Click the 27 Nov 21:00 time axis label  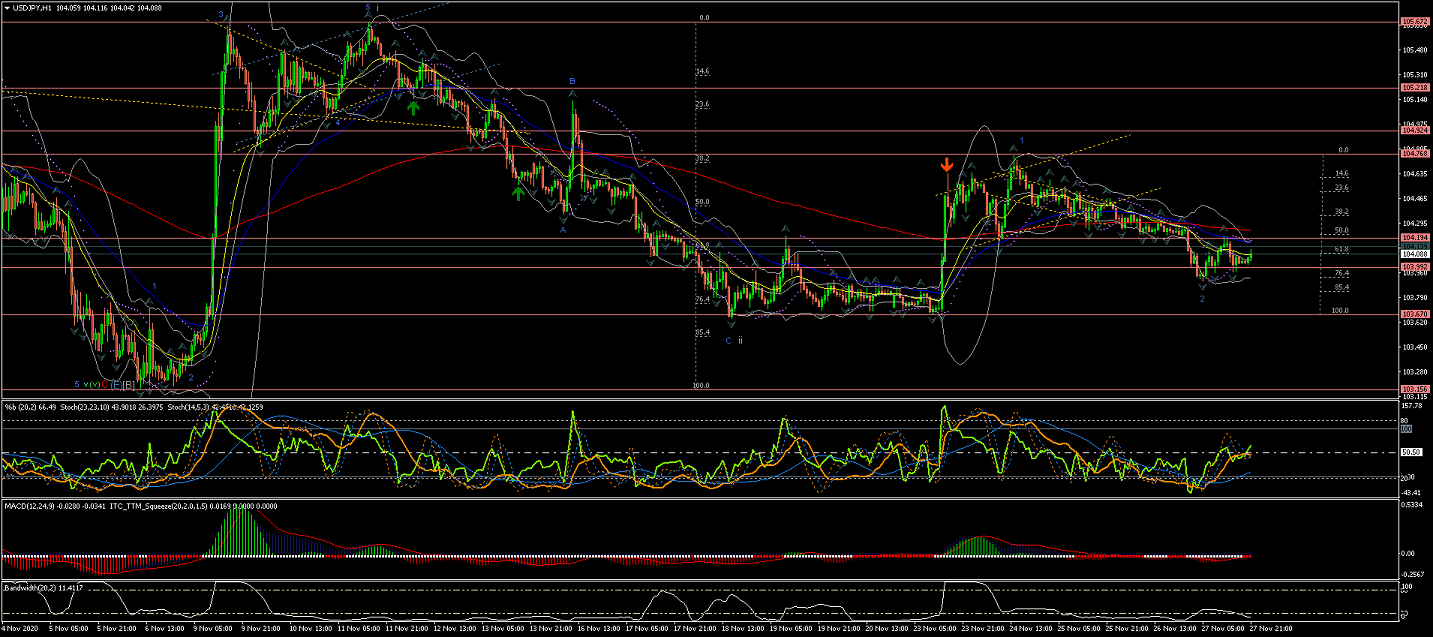tap(1265, 631)
